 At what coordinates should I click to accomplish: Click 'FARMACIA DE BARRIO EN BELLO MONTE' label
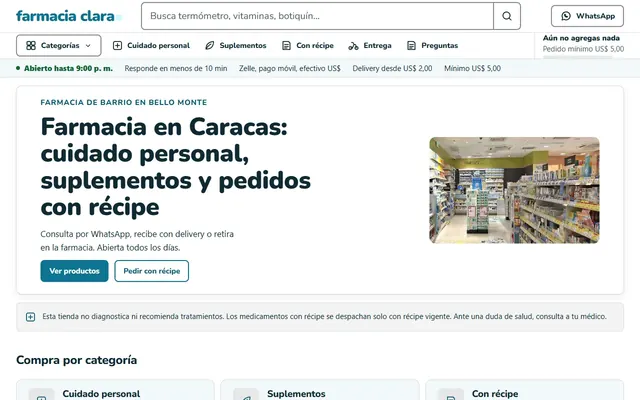[124, 102]
